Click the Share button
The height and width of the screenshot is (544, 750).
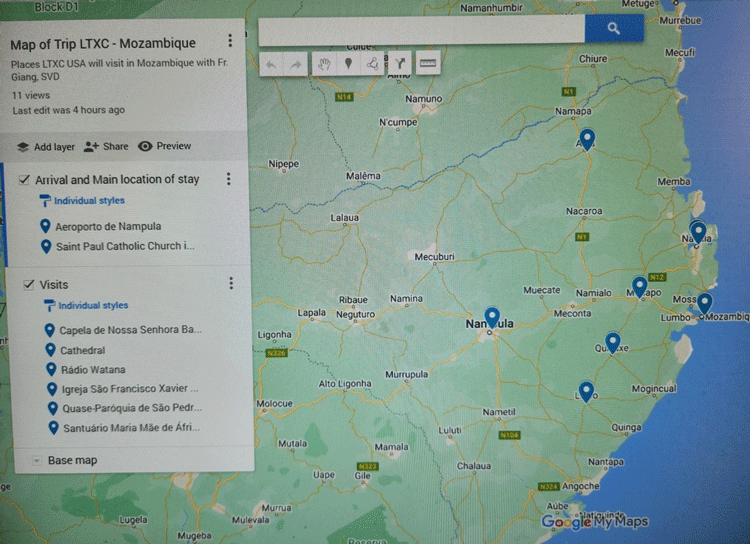coord(106,146)
